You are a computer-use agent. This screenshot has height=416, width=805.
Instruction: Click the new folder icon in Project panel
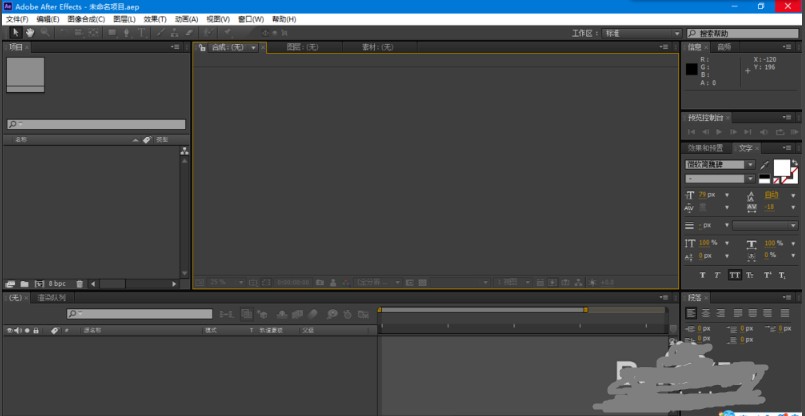coord(25,284)
